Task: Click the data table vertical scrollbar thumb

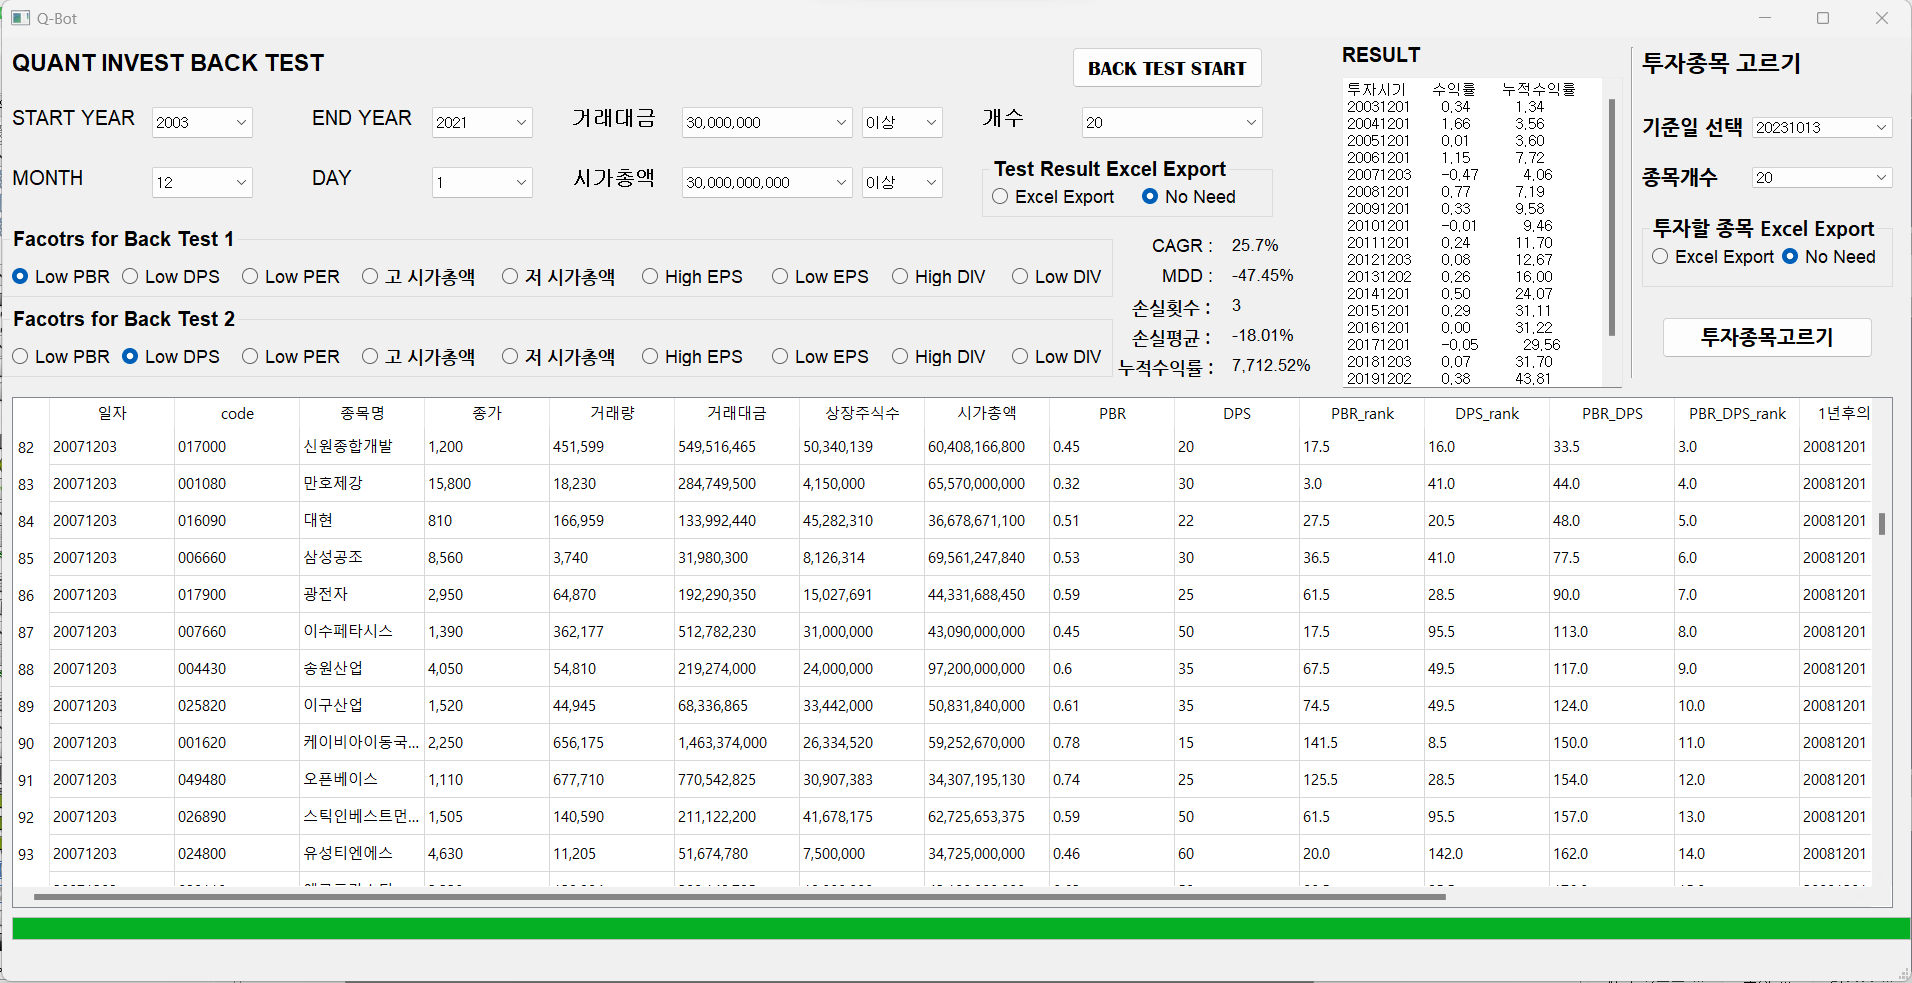Action: coord(1882,524)
